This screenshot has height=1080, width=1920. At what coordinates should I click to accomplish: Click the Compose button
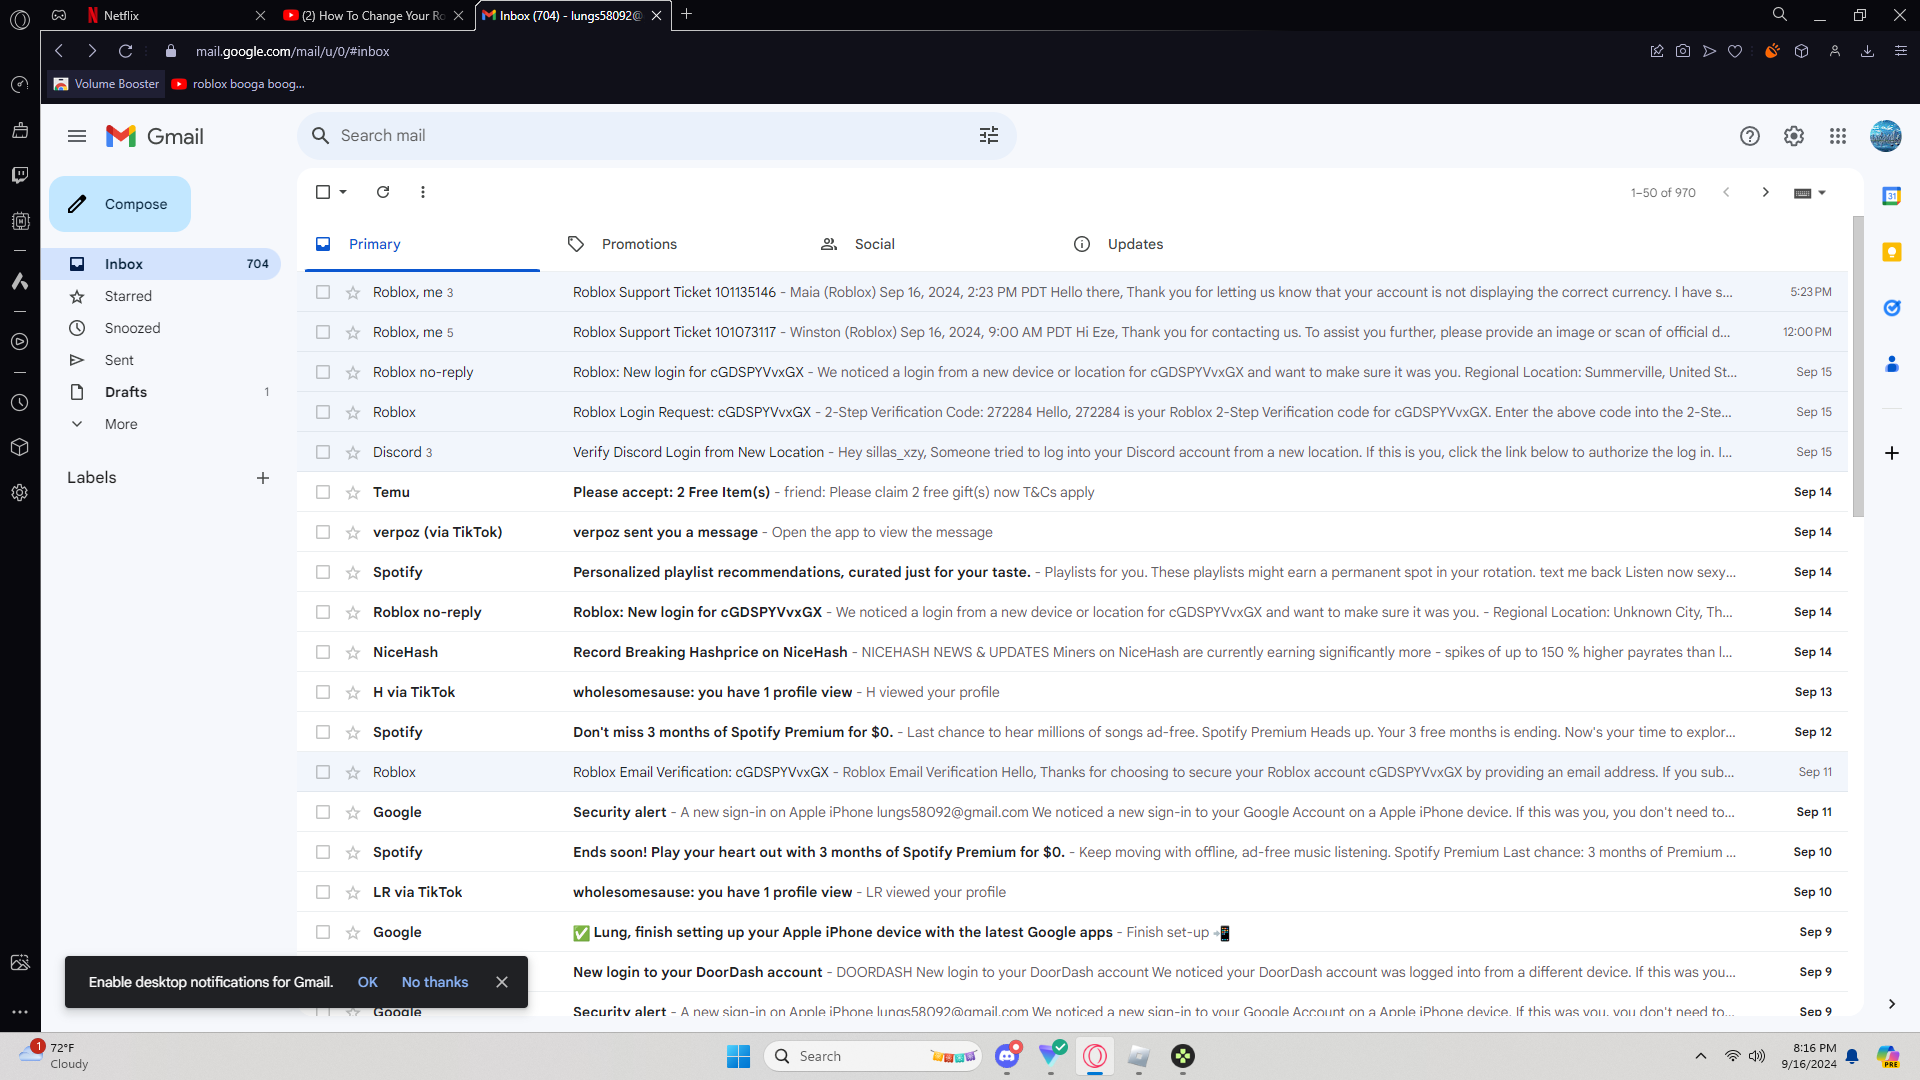pos(120,204)
